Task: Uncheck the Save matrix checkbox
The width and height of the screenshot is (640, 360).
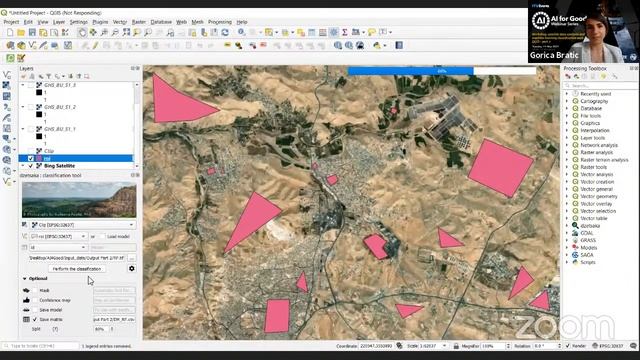Action: pos(35,320)
